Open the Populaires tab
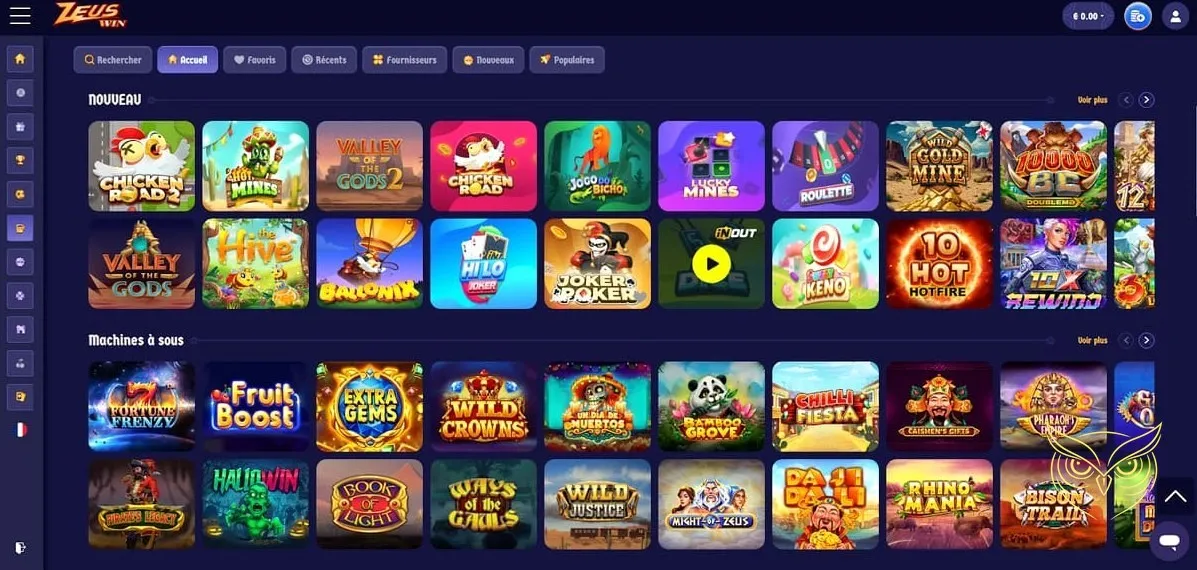 pyautogui.click(x=566, y=60)
